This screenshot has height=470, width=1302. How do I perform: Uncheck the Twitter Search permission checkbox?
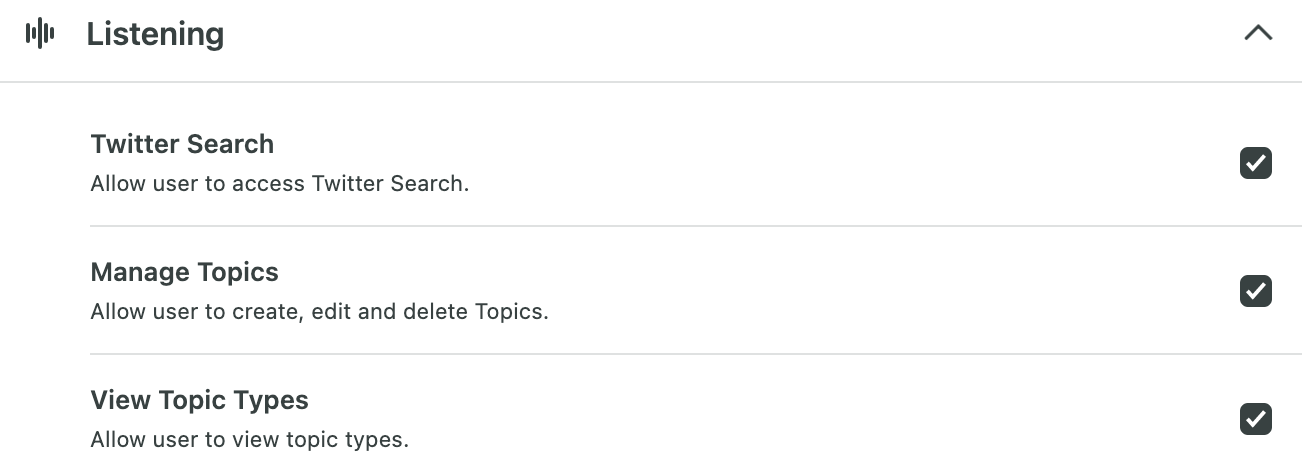pyautogui.click(x=1256, y=163)
